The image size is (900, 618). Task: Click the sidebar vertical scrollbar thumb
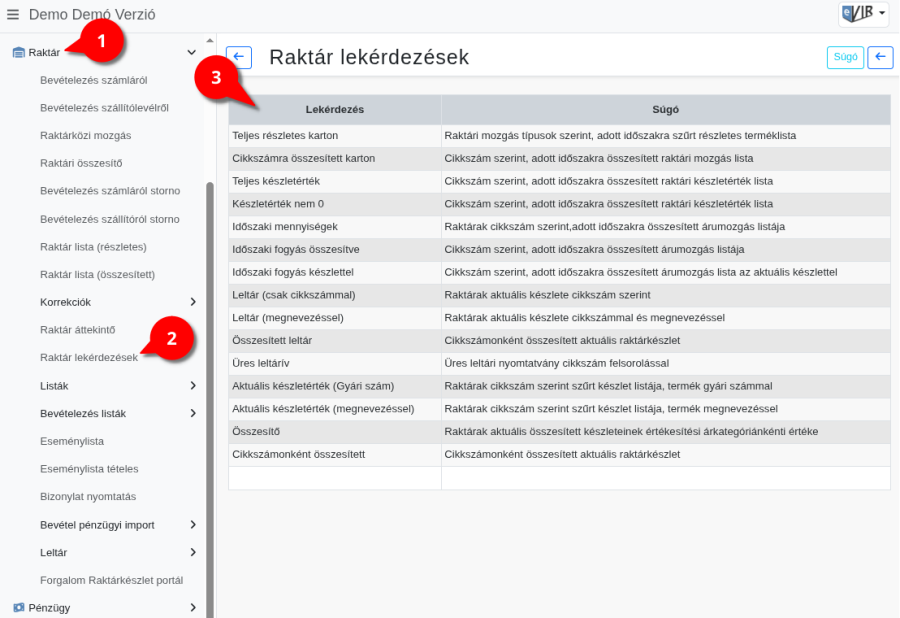(x=210, y=399)
